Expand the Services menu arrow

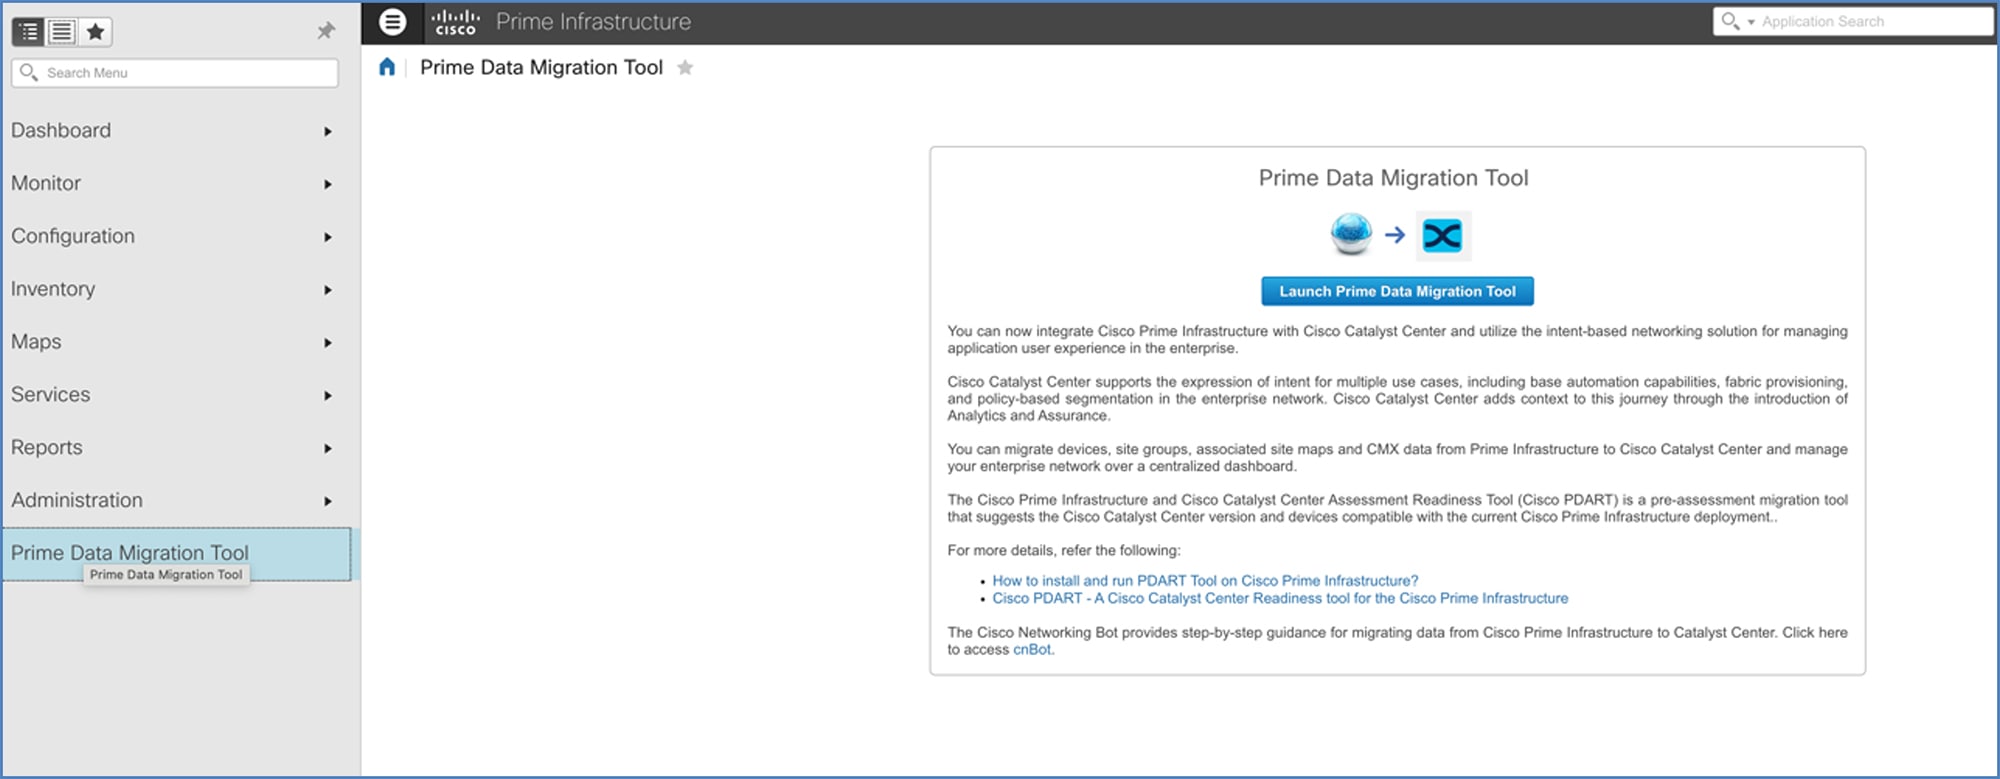click(x=328, y=396)
